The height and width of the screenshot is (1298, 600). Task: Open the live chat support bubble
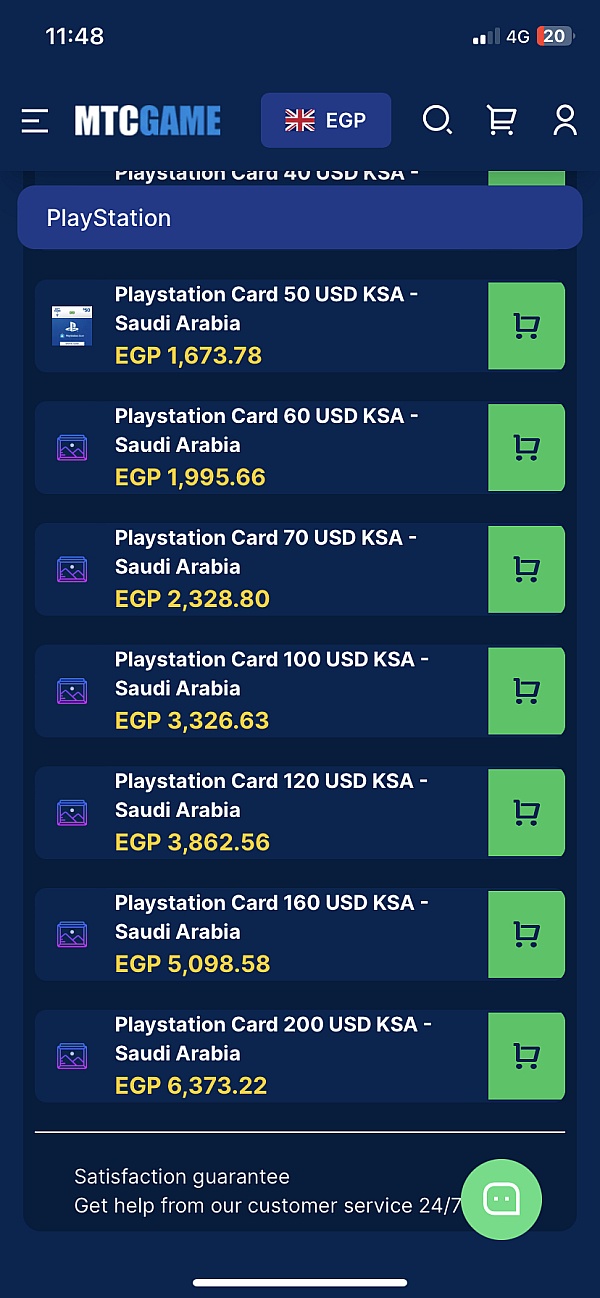(502, 1199)
